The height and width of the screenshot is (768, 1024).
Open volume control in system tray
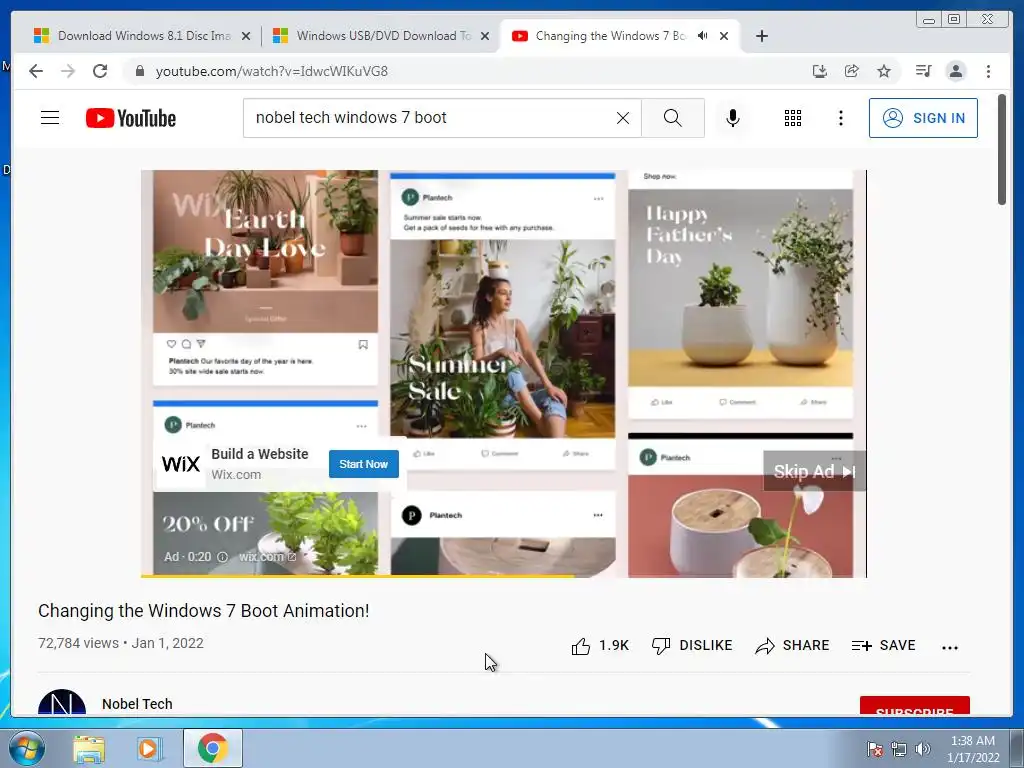pyautogui.click(x=922, y=749)
